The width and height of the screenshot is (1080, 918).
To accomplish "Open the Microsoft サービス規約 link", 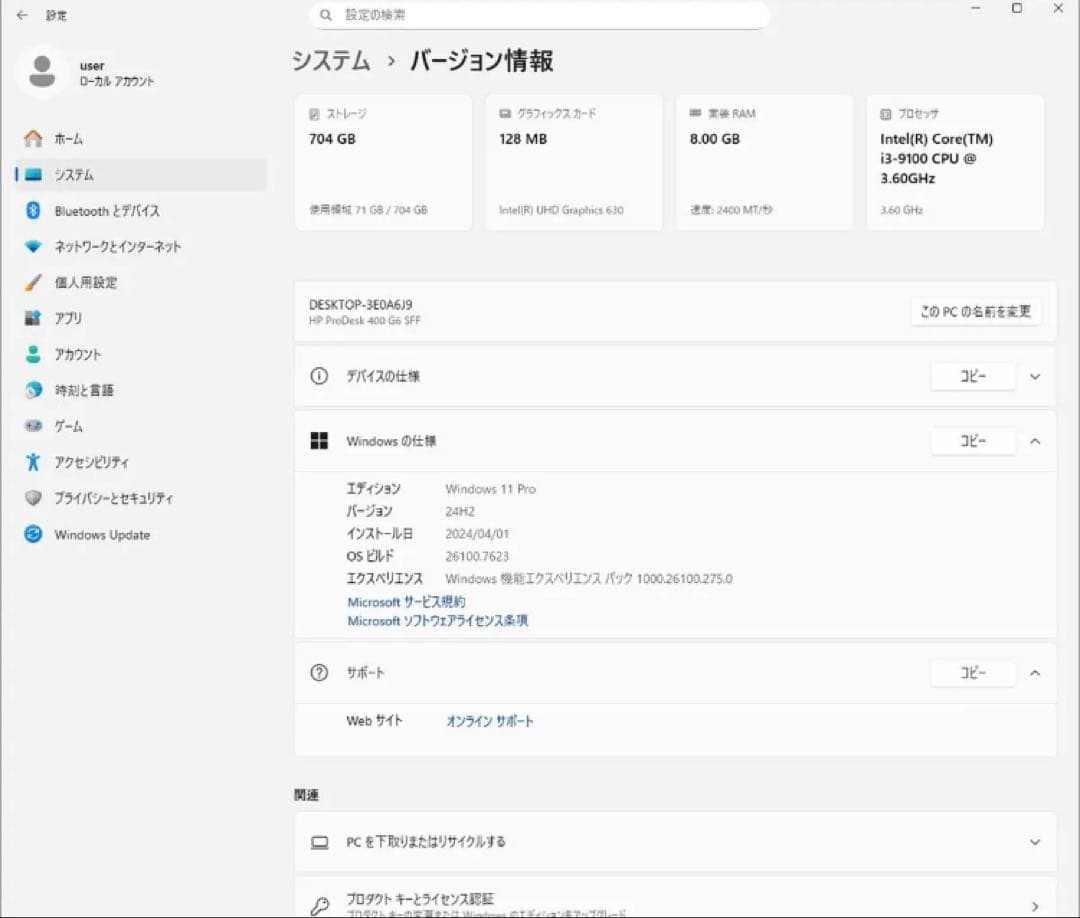I will 404,601.
